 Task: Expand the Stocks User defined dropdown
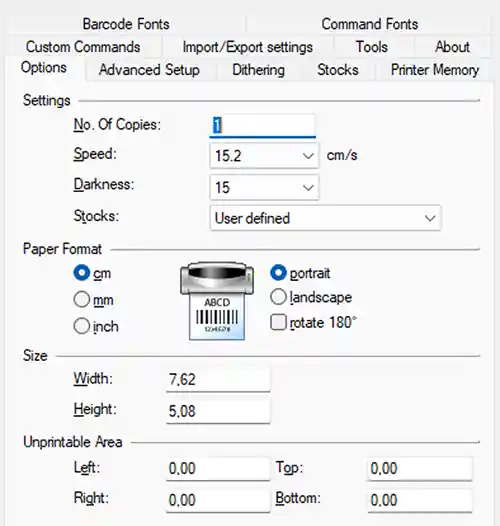tap(325, 218)
